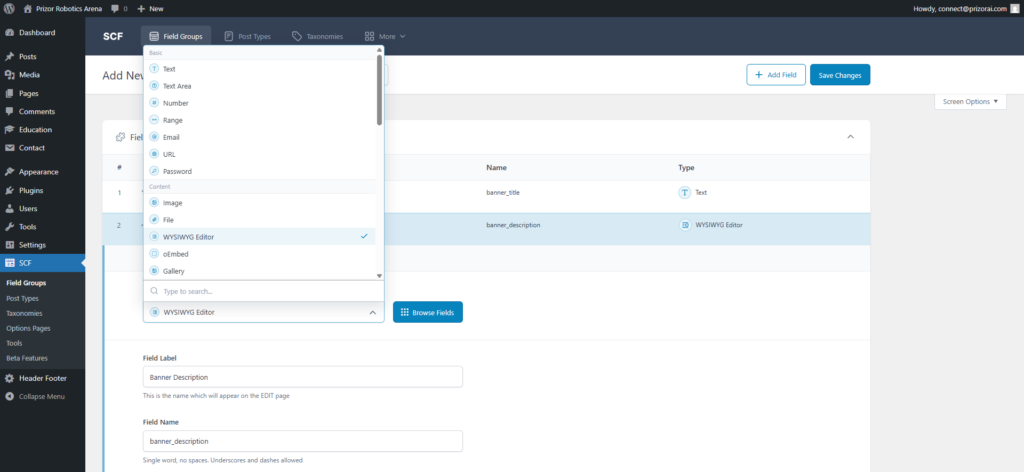Click the dropdown list scrollbar
This screenshot has width=1024, height=472.
[x=379, y=90]
